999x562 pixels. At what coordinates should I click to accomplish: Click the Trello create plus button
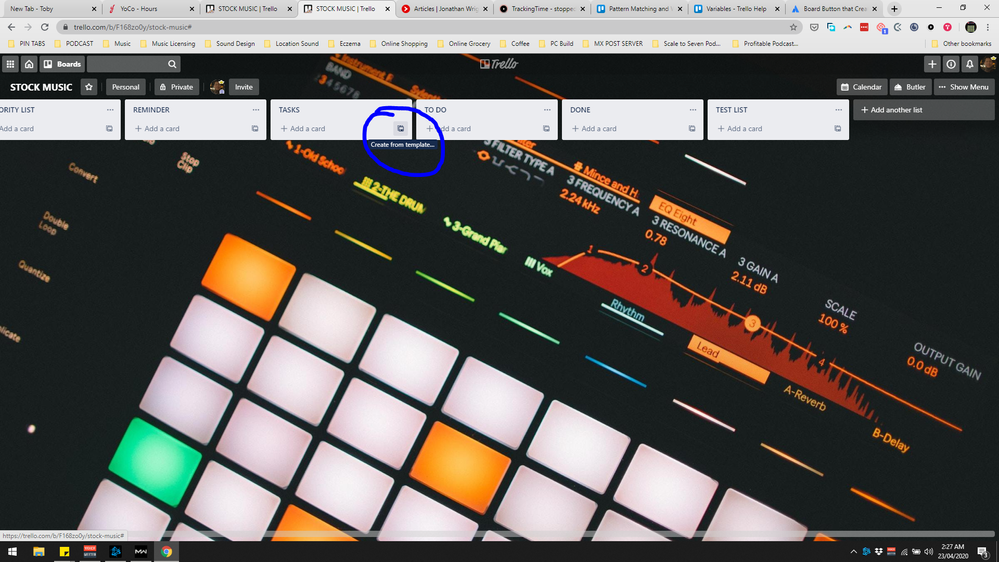click(932, 64)
